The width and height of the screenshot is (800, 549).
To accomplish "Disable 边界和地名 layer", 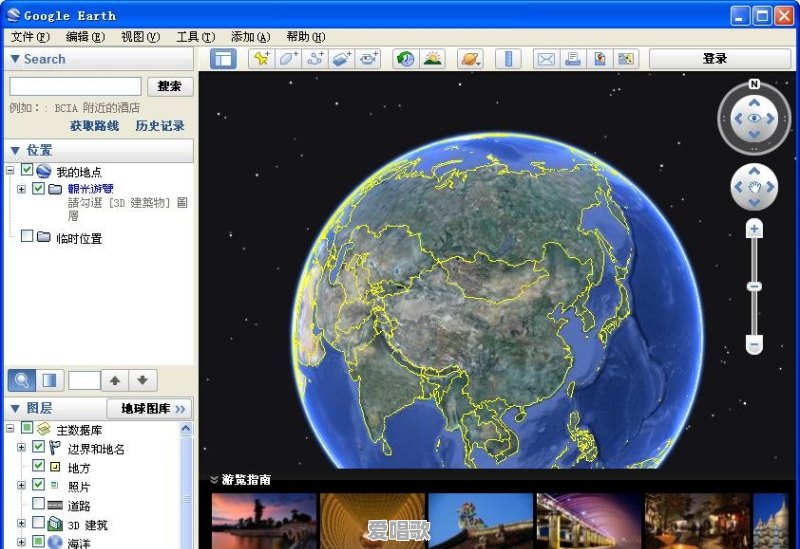I will tap(38, 447).
